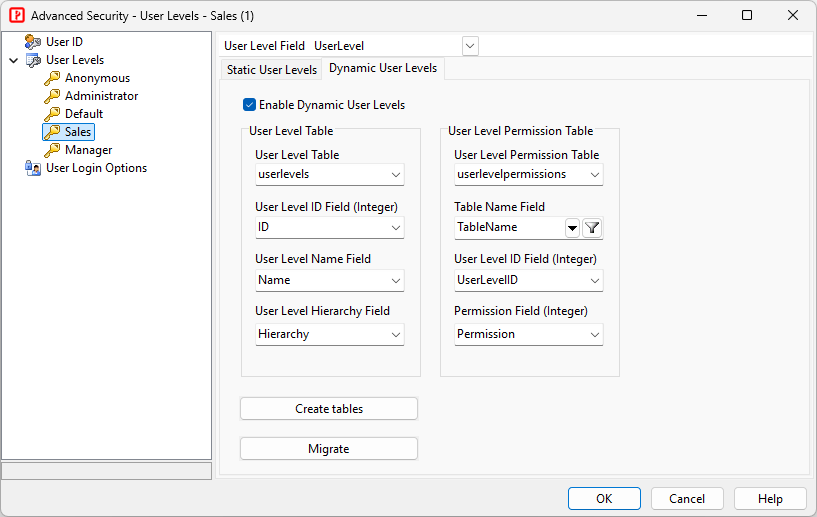The width and height of the screenshot is (817, 517).
Task: Select the Anonymous key icon
Action: pyautogui.click(x=52, y=78)
